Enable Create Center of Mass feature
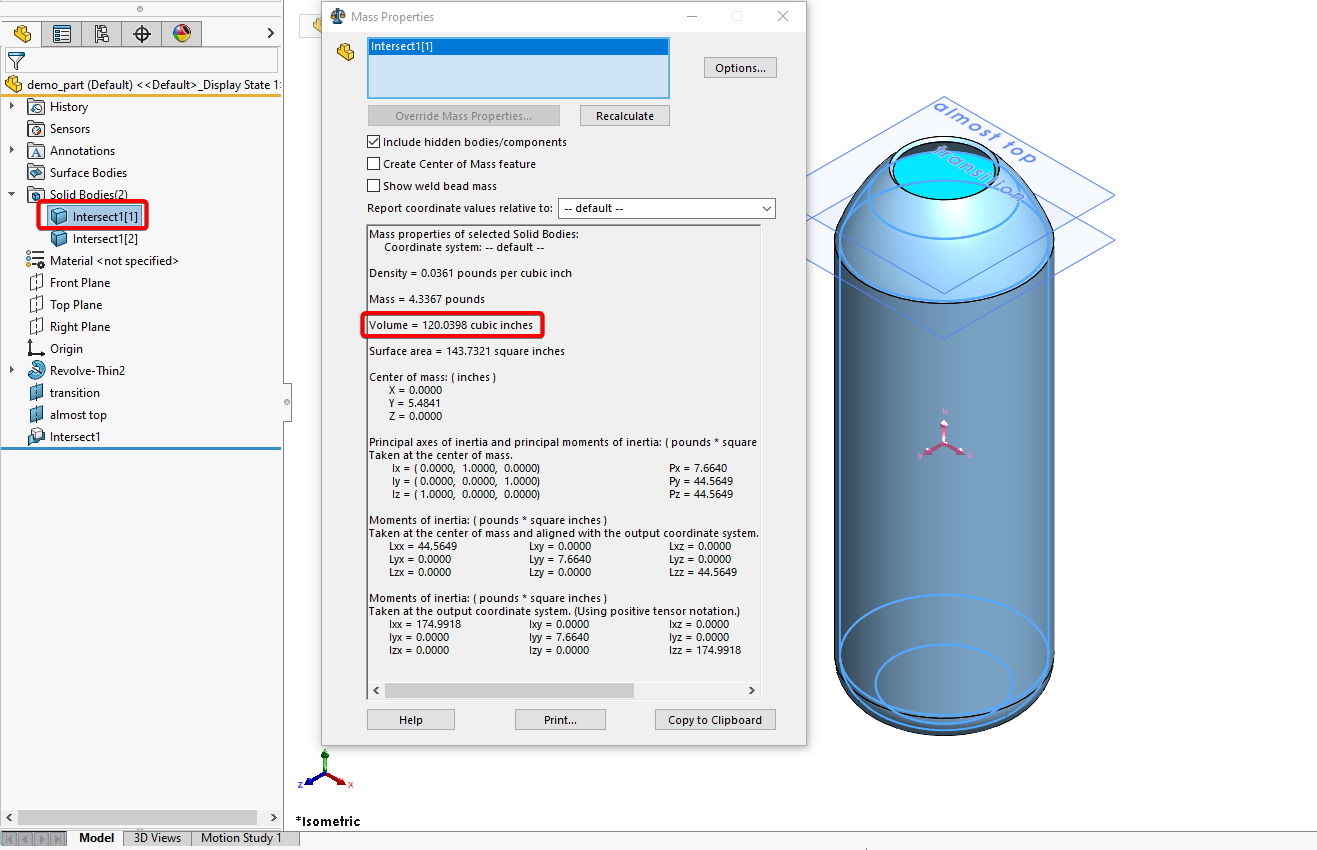1317x850 pixels. (374, 164)
